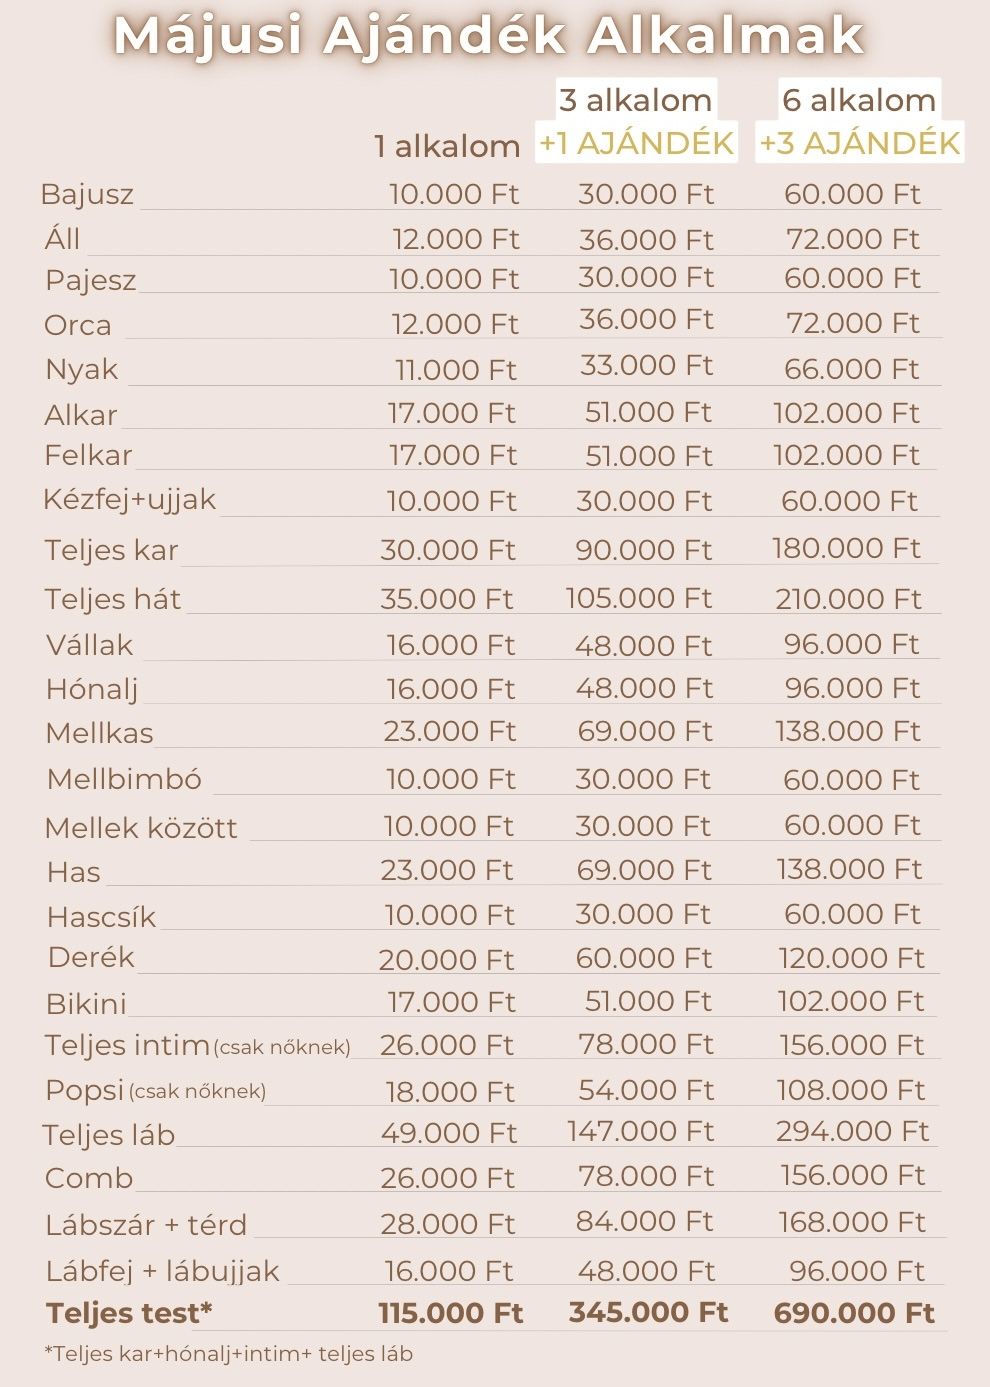This screenshot has height=1387, width=990.
Task: Click the Áll 12.000 Ft price
Action: [x=456, y=239]
